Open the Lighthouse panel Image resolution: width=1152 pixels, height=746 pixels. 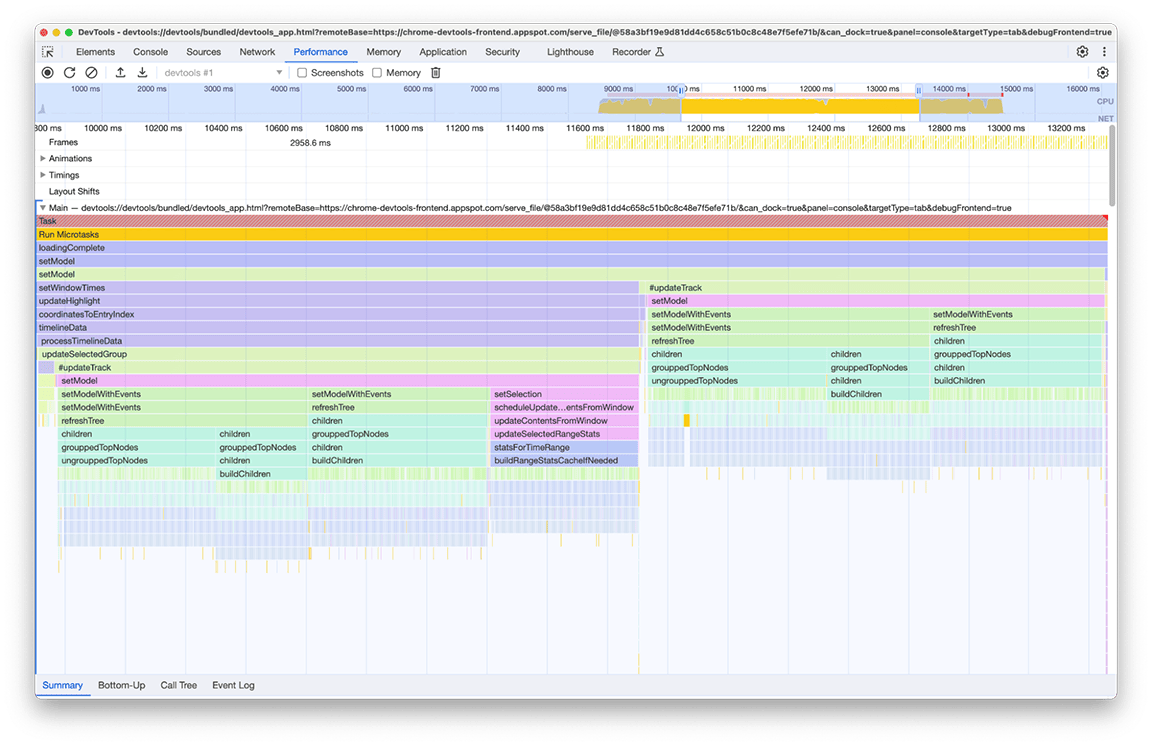tap(569, 52)
